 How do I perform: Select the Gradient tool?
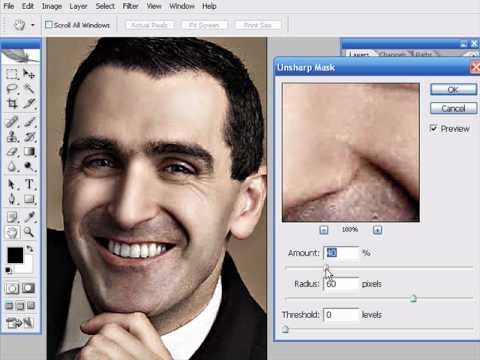click(x=29, y=152)
